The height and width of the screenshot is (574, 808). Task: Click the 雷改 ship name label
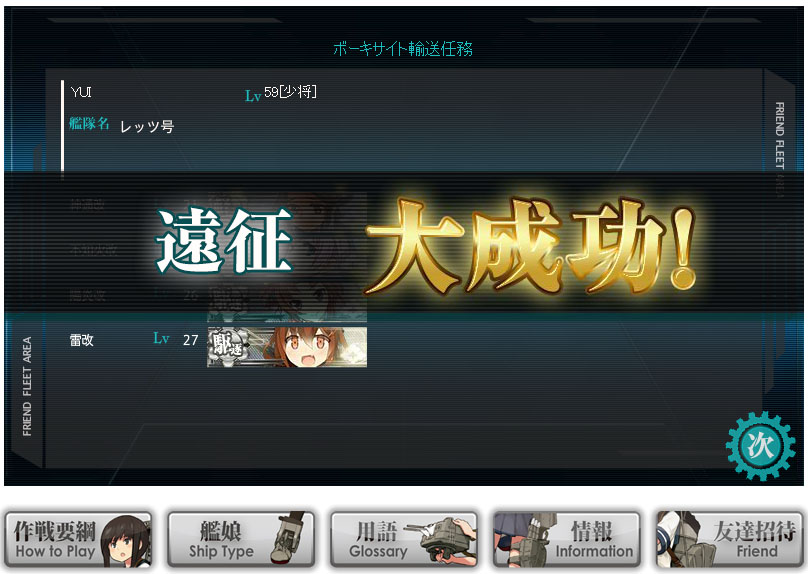(x=81, y=340)
